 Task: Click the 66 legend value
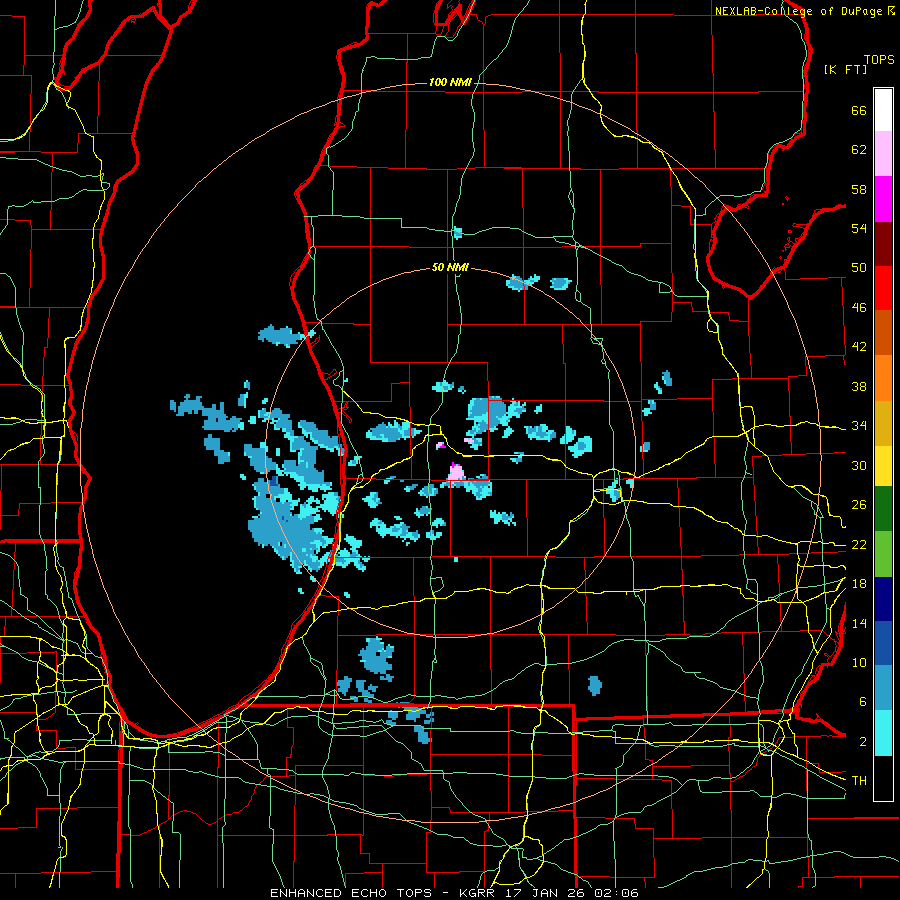(859, 111)
